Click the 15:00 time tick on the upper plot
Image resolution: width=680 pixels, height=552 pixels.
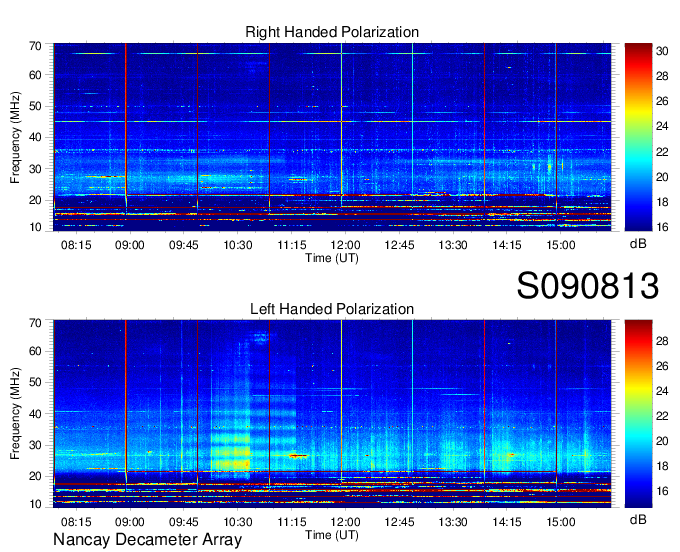coord(560,245)
